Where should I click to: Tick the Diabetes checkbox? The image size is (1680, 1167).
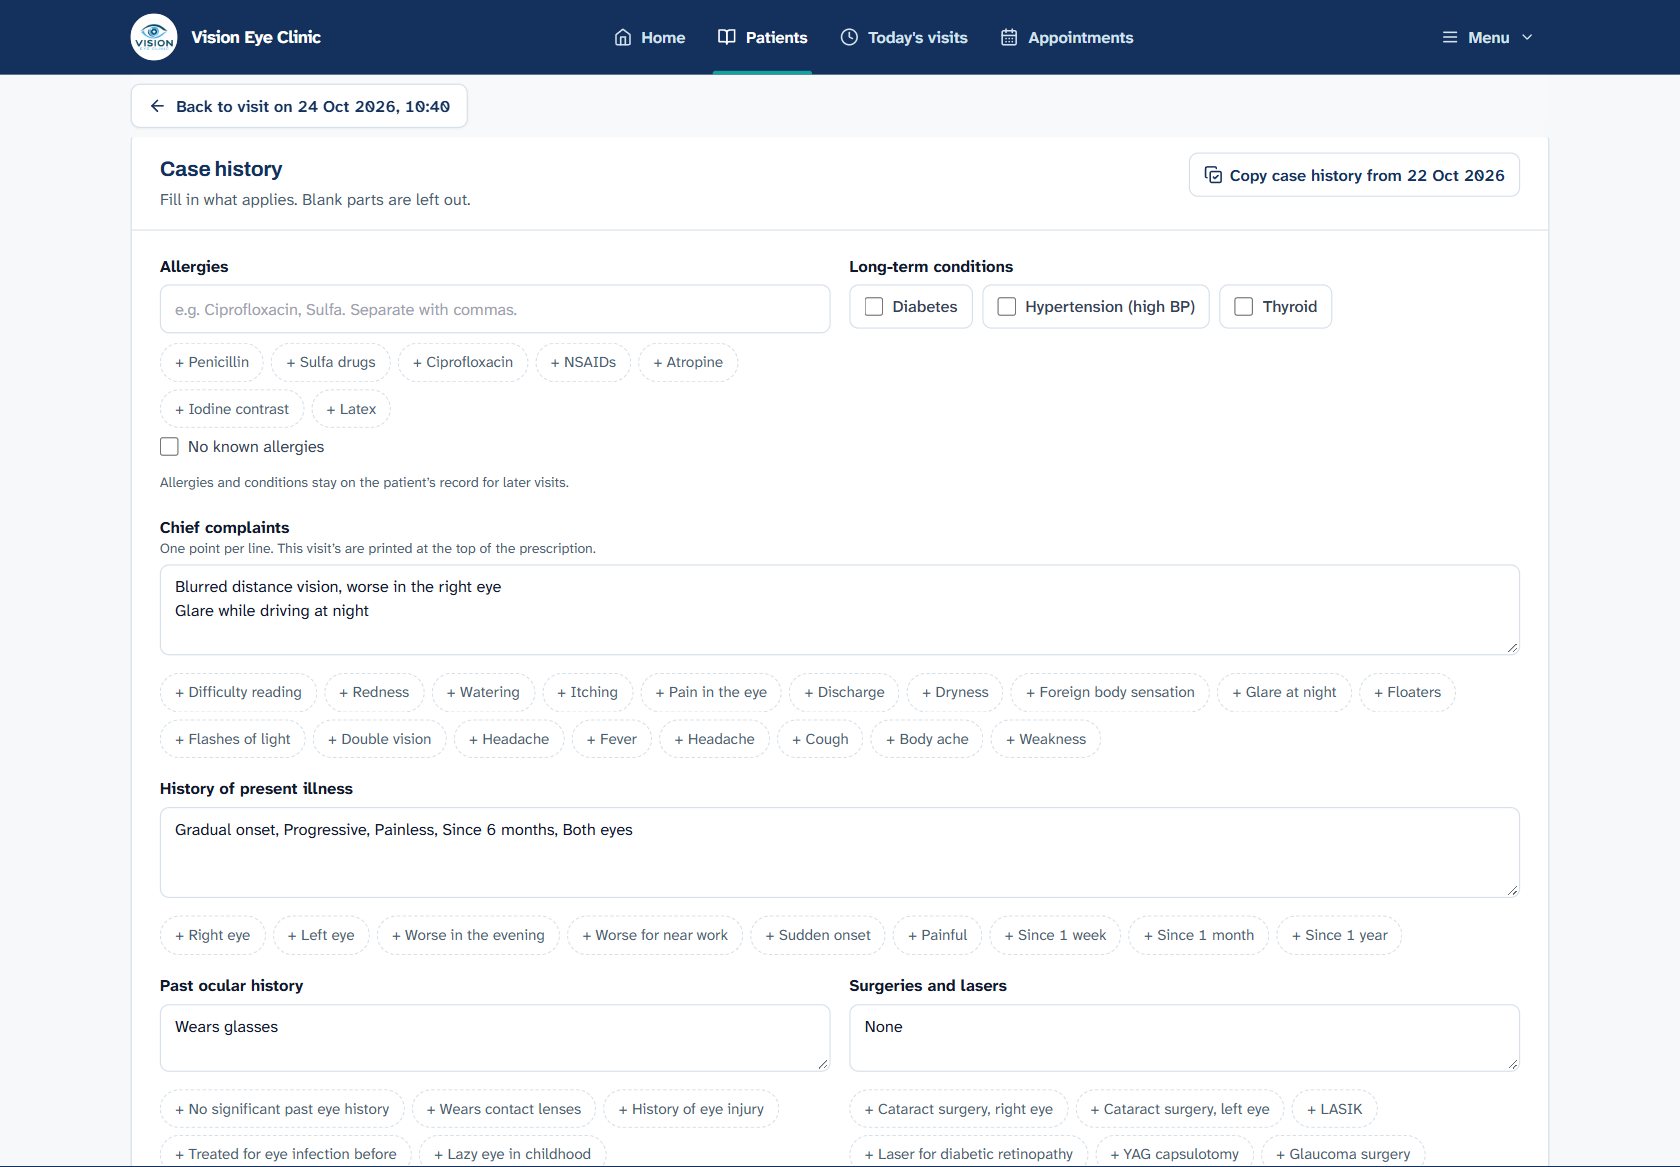point(874,306)
